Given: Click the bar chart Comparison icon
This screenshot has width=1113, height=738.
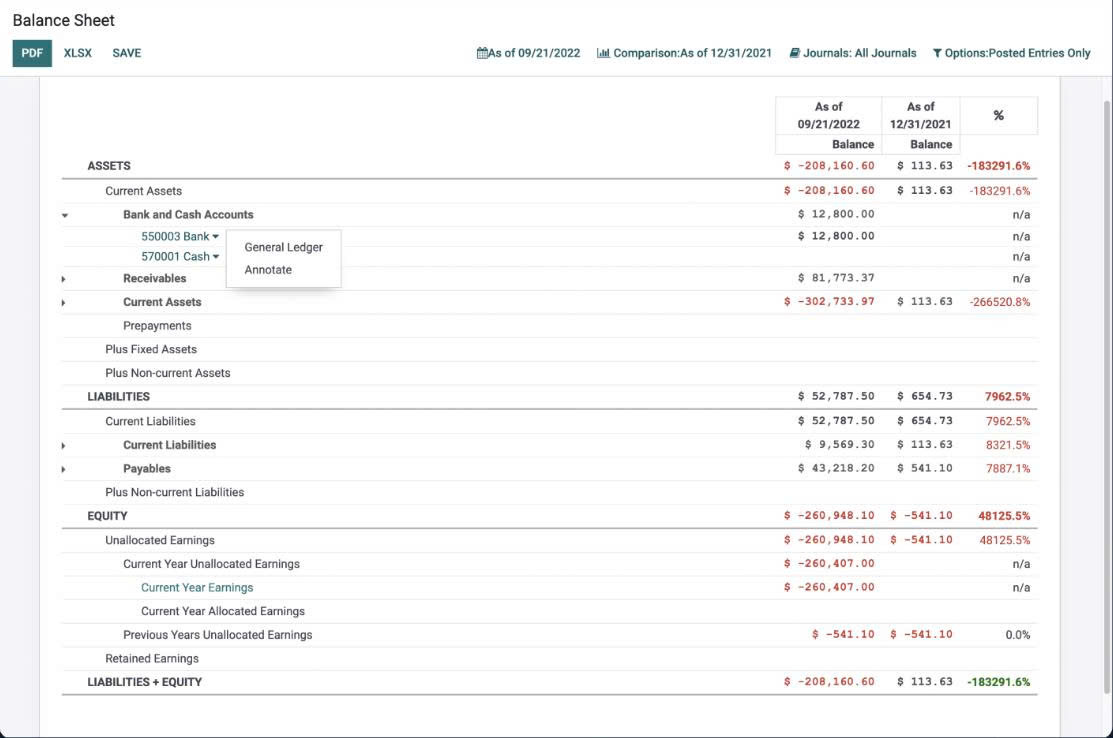Looking at the screenshot, I should pos(603,53).
